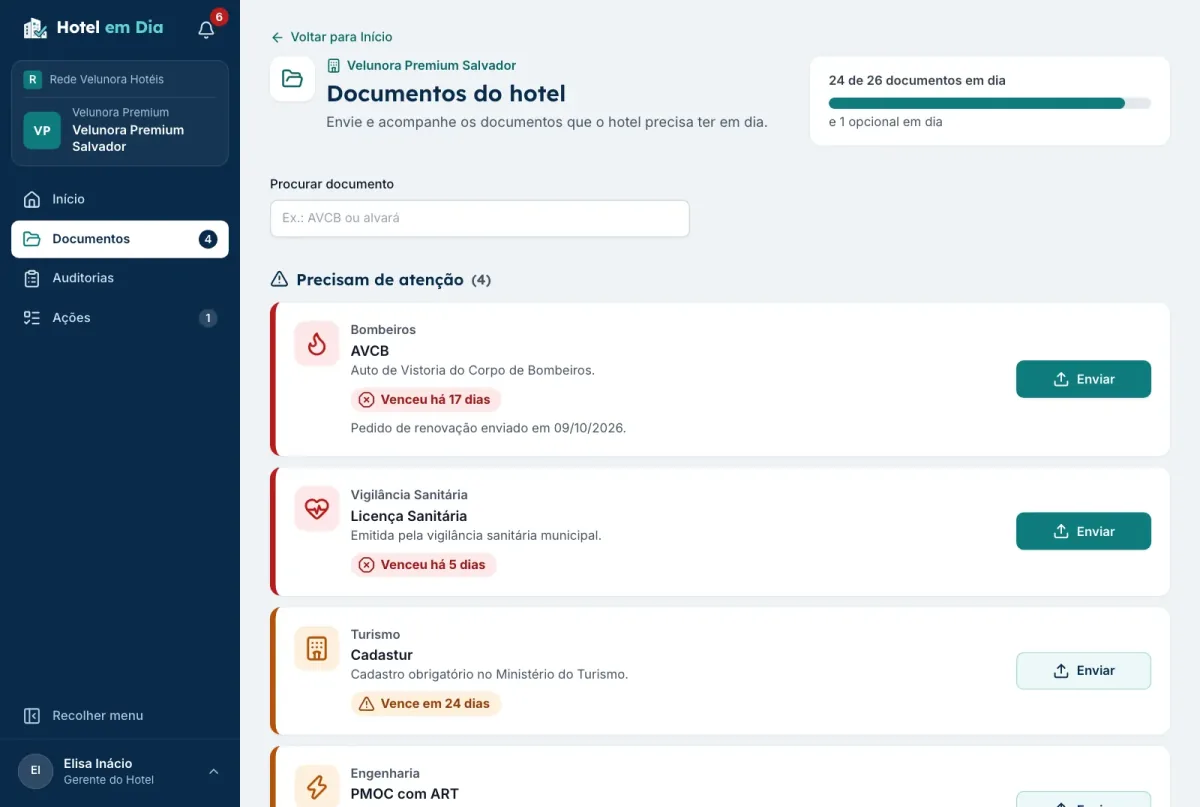Click the Hotel em Dia logo

tap(93, 28)
